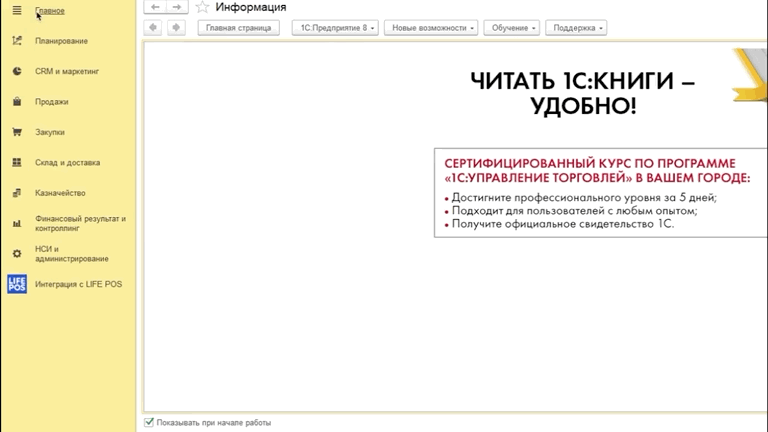768x432 pixels.
Task: Open the Склад и доставка section
Action: pos(67,163)
